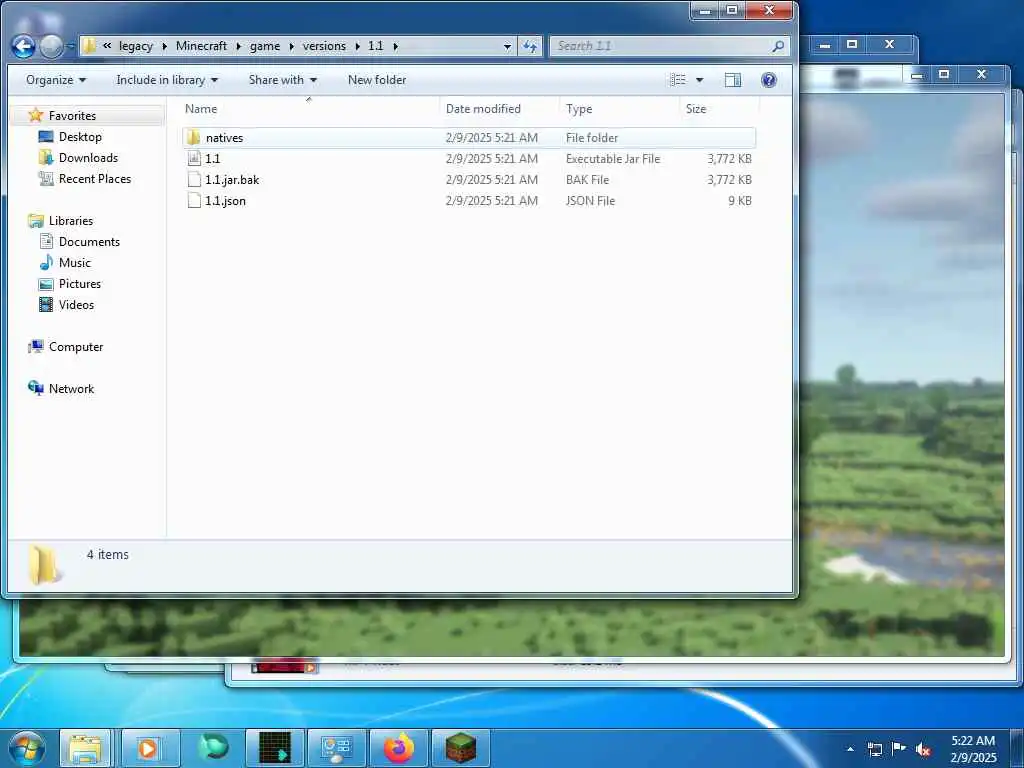The height and width of the screenshot is (768, 1024).
Task: Change view with the views icon
Action: (x=678, y=80)
